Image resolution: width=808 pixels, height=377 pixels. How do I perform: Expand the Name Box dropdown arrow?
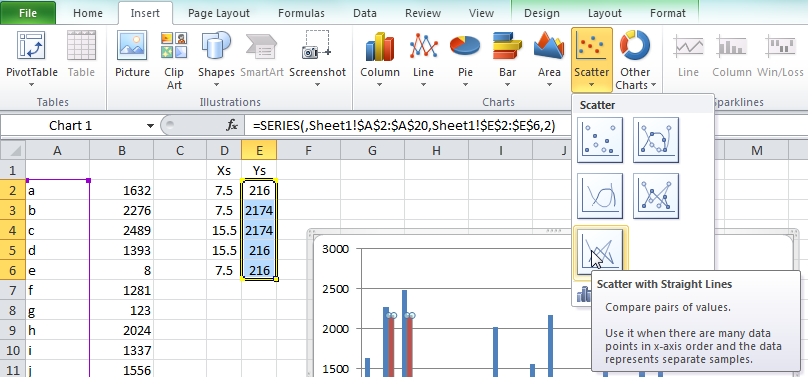pos(150,126)
